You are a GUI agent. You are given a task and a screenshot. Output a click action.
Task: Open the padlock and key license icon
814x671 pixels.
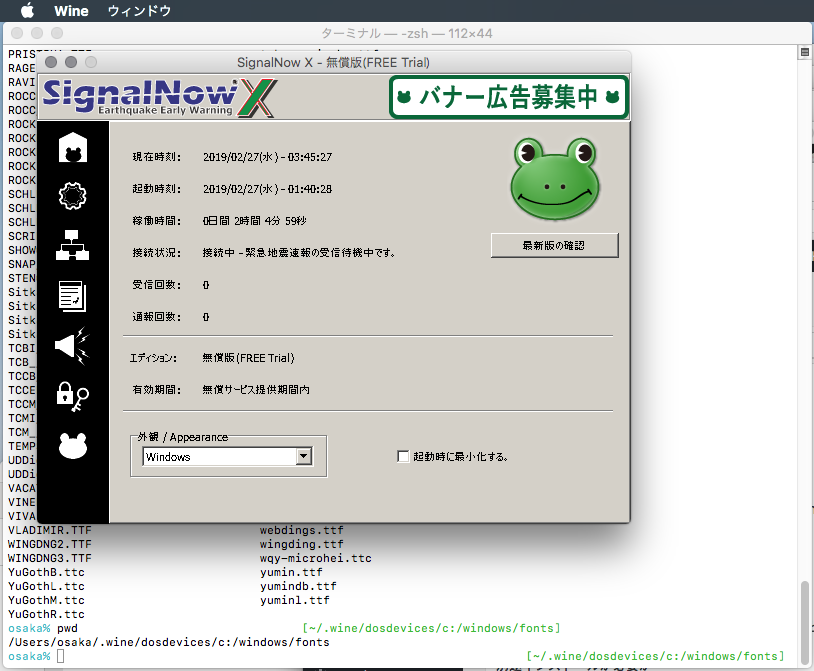click(x=72, y=396)
